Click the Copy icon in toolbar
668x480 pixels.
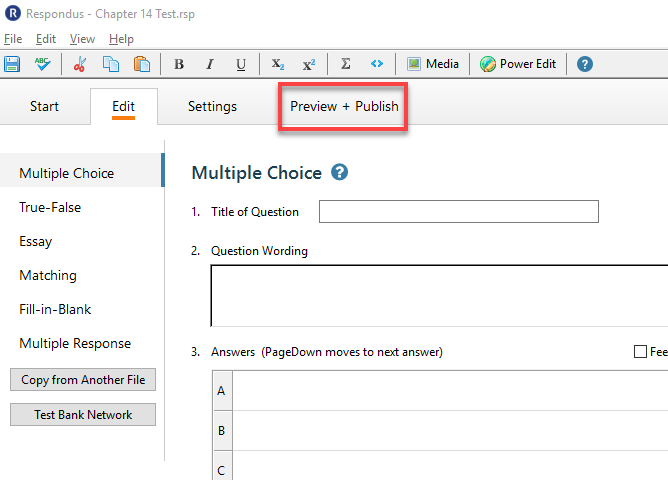(x=111, y=64)
